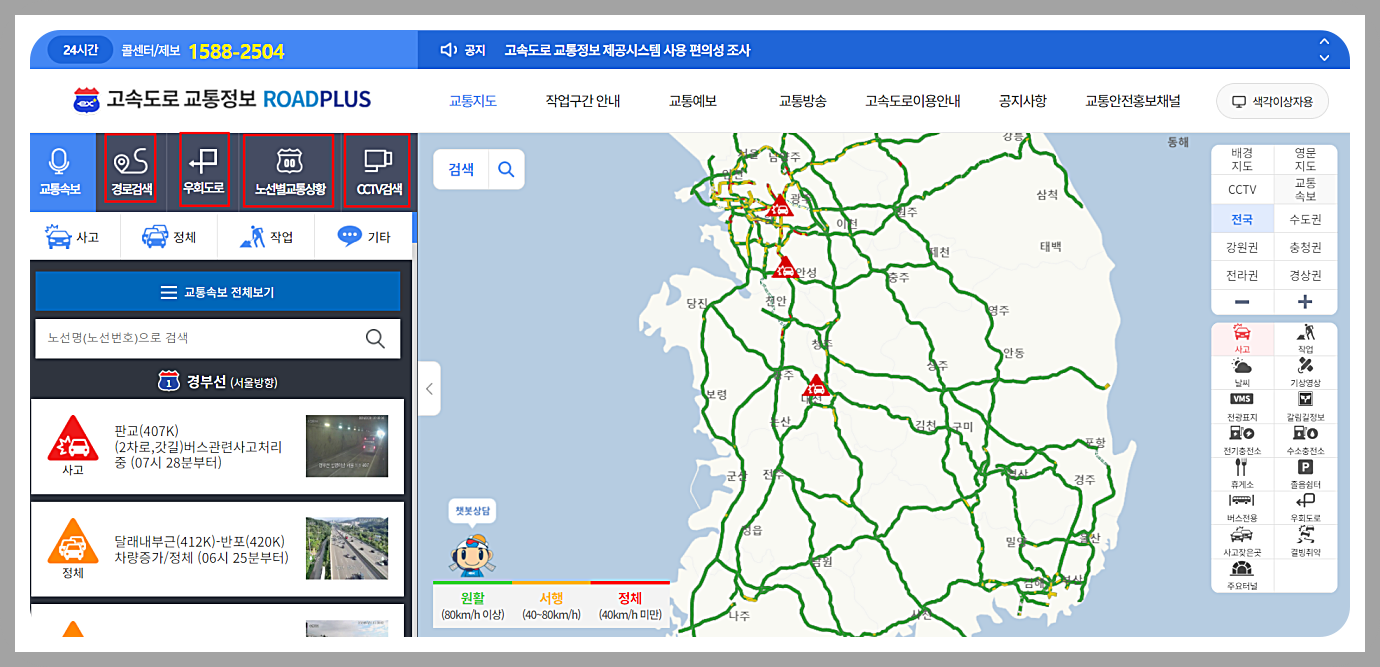This screenshot has height=667, width=1380.
Task: Show 수소충전소 hydrogen stations
Action: pyautogui.click(x=1305, y=441)
